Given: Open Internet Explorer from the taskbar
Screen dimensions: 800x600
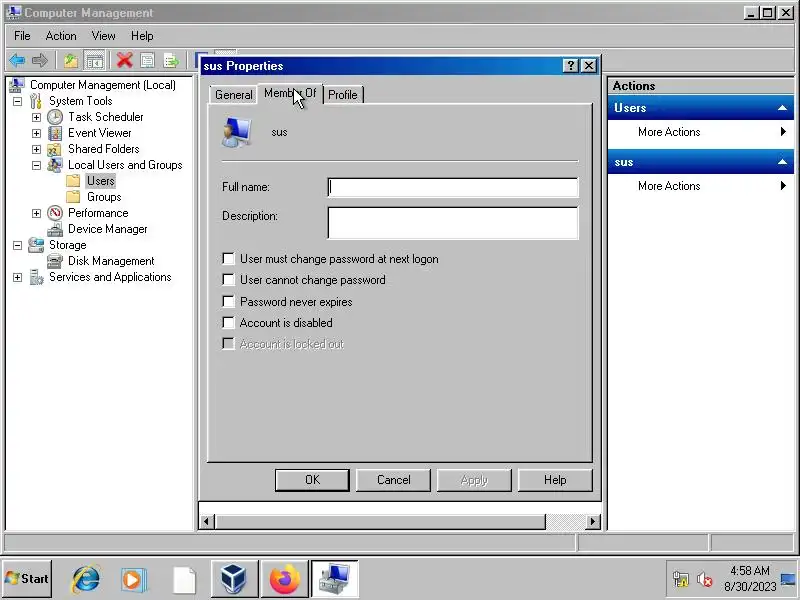Looking at the screenshot, I should click(86, 579).
